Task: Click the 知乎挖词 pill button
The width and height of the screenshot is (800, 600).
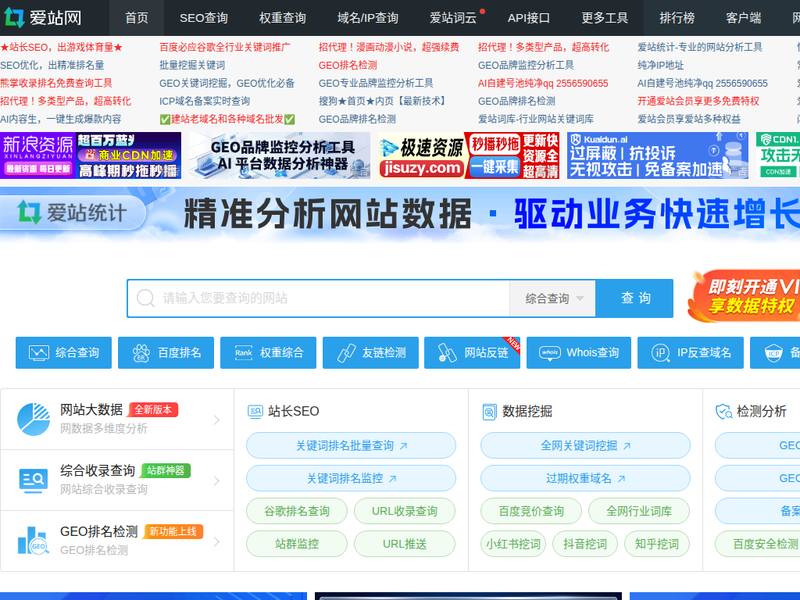Action: click(657, 544)
